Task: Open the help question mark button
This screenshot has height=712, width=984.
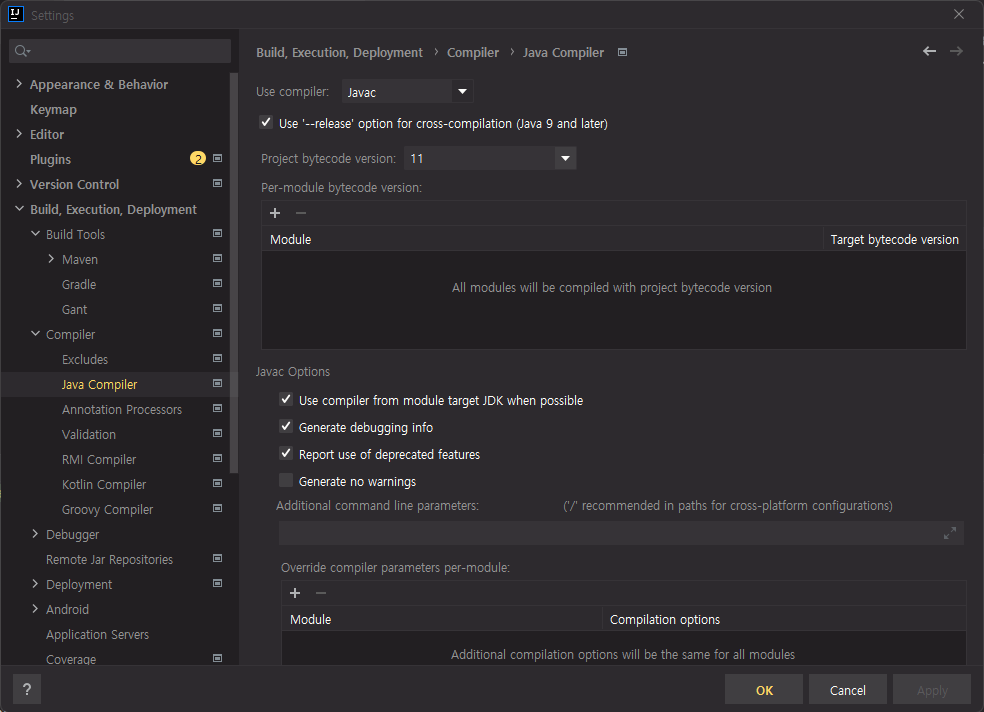Action: click(x=27, y=689)
